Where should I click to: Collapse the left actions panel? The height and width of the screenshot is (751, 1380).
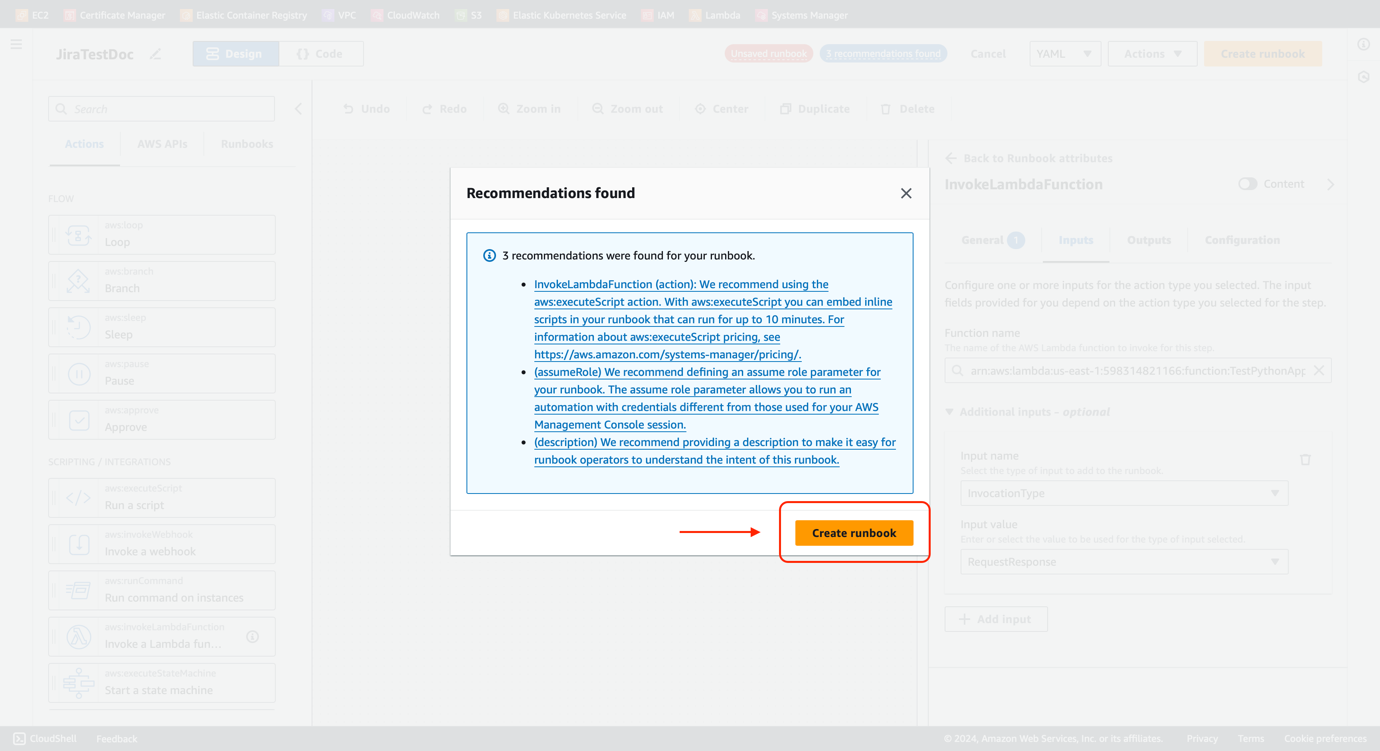click(298, 109)
